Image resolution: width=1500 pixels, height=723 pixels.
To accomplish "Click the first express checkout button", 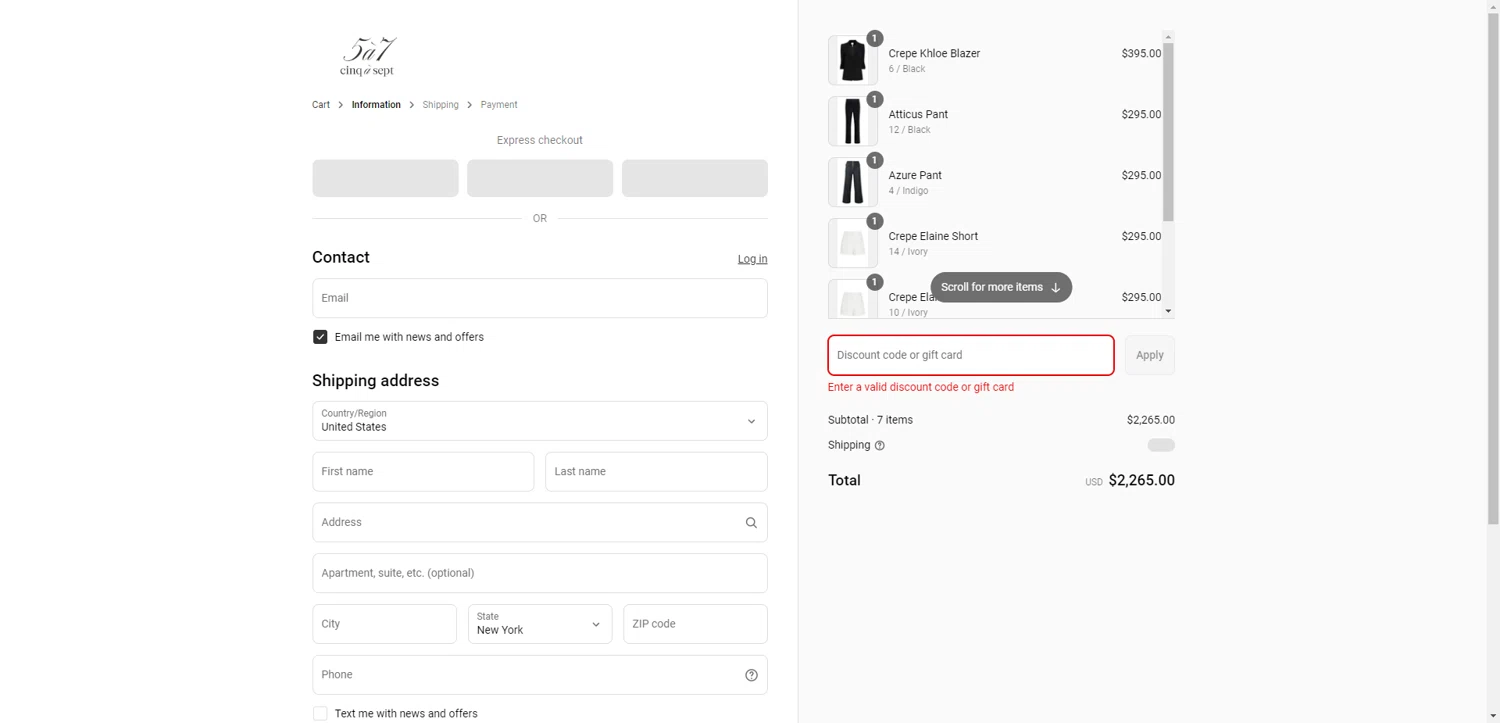I will (x=385, y=178).
